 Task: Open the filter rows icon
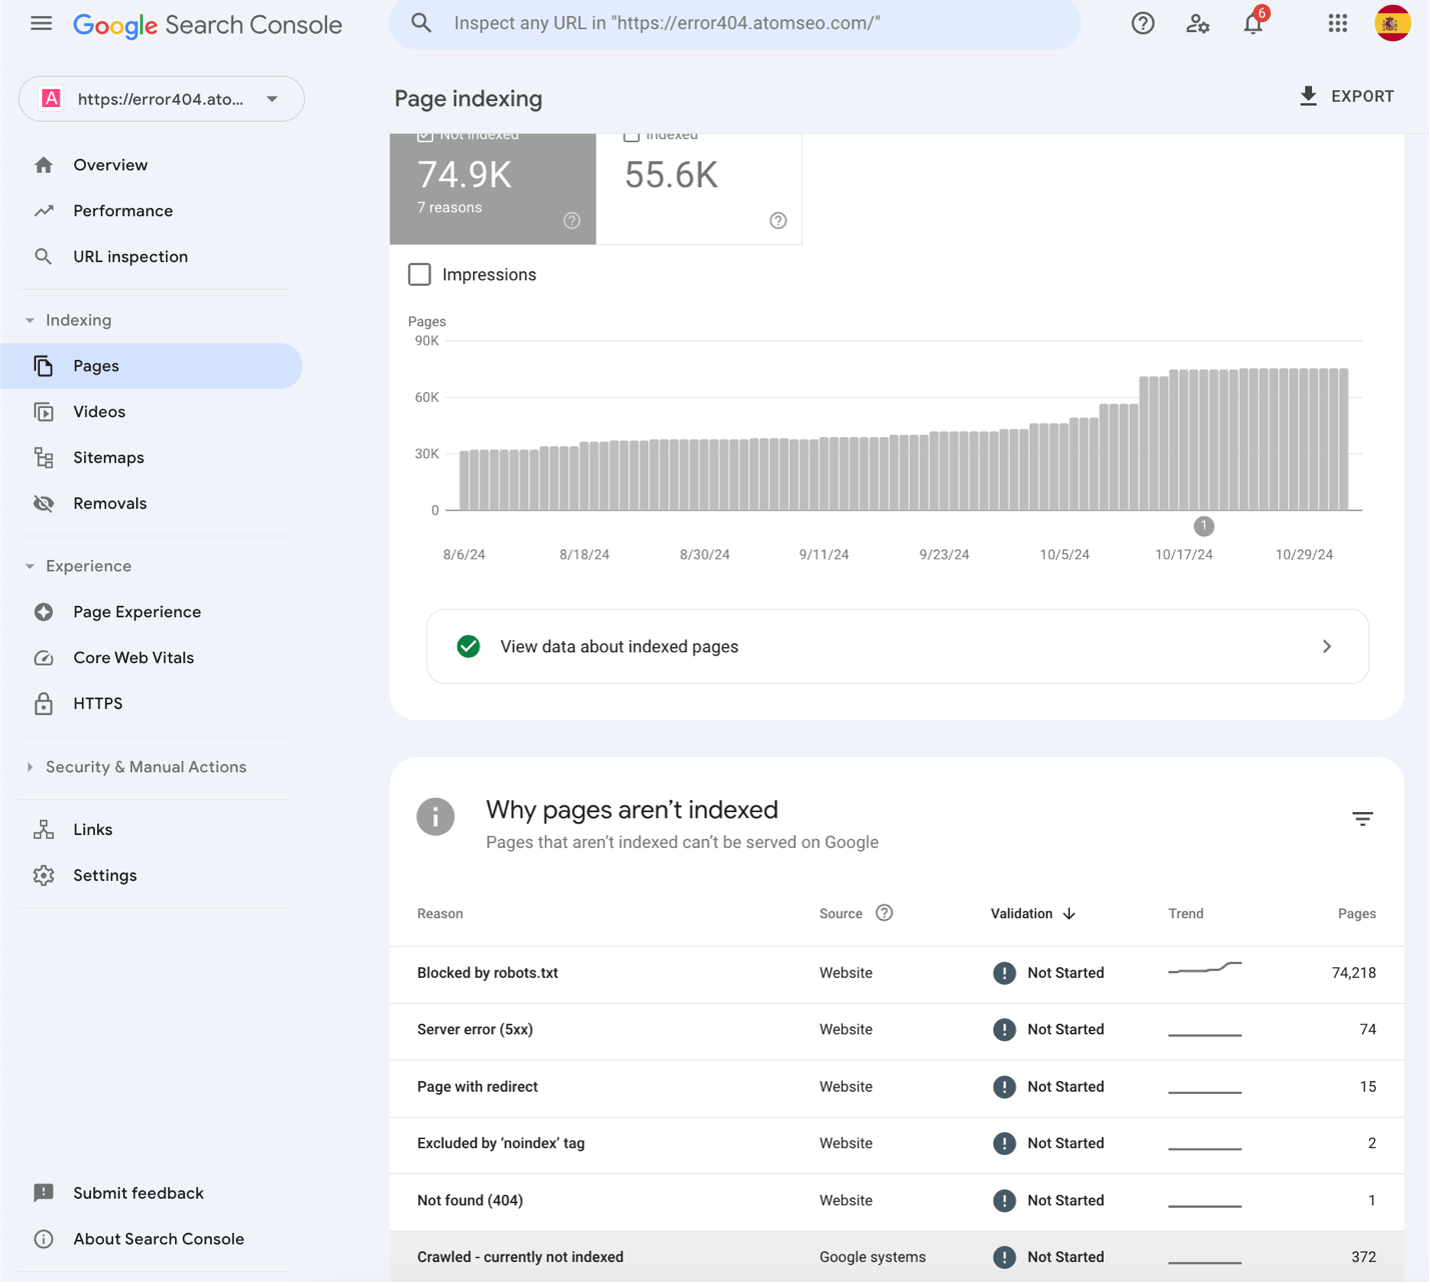[1362, 819]
